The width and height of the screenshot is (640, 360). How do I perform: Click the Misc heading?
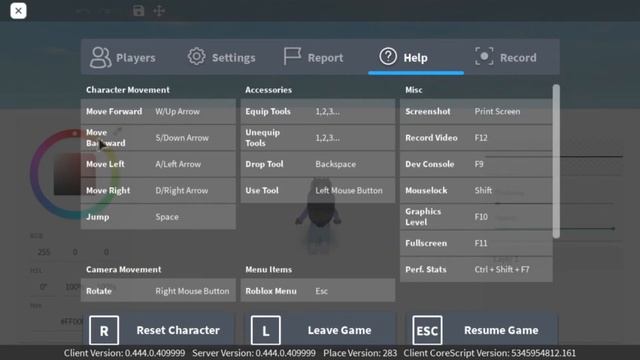[x=414, y=90]
